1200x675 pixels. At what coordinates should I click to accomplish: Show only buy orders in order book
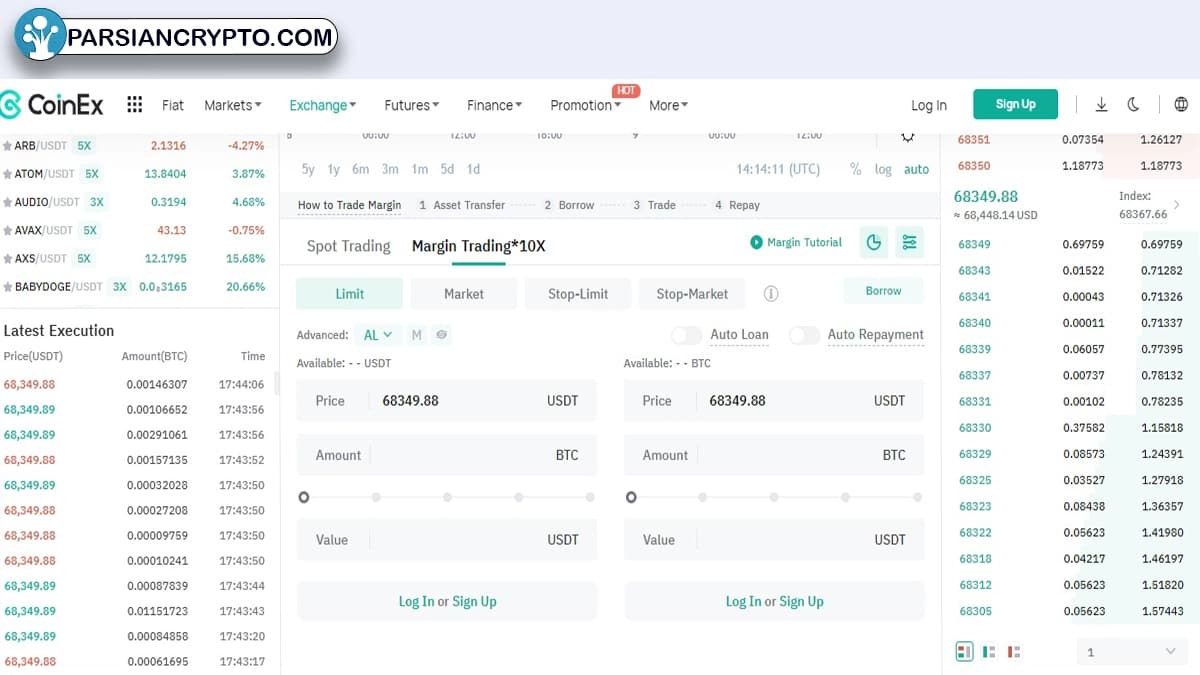[989, 652]
